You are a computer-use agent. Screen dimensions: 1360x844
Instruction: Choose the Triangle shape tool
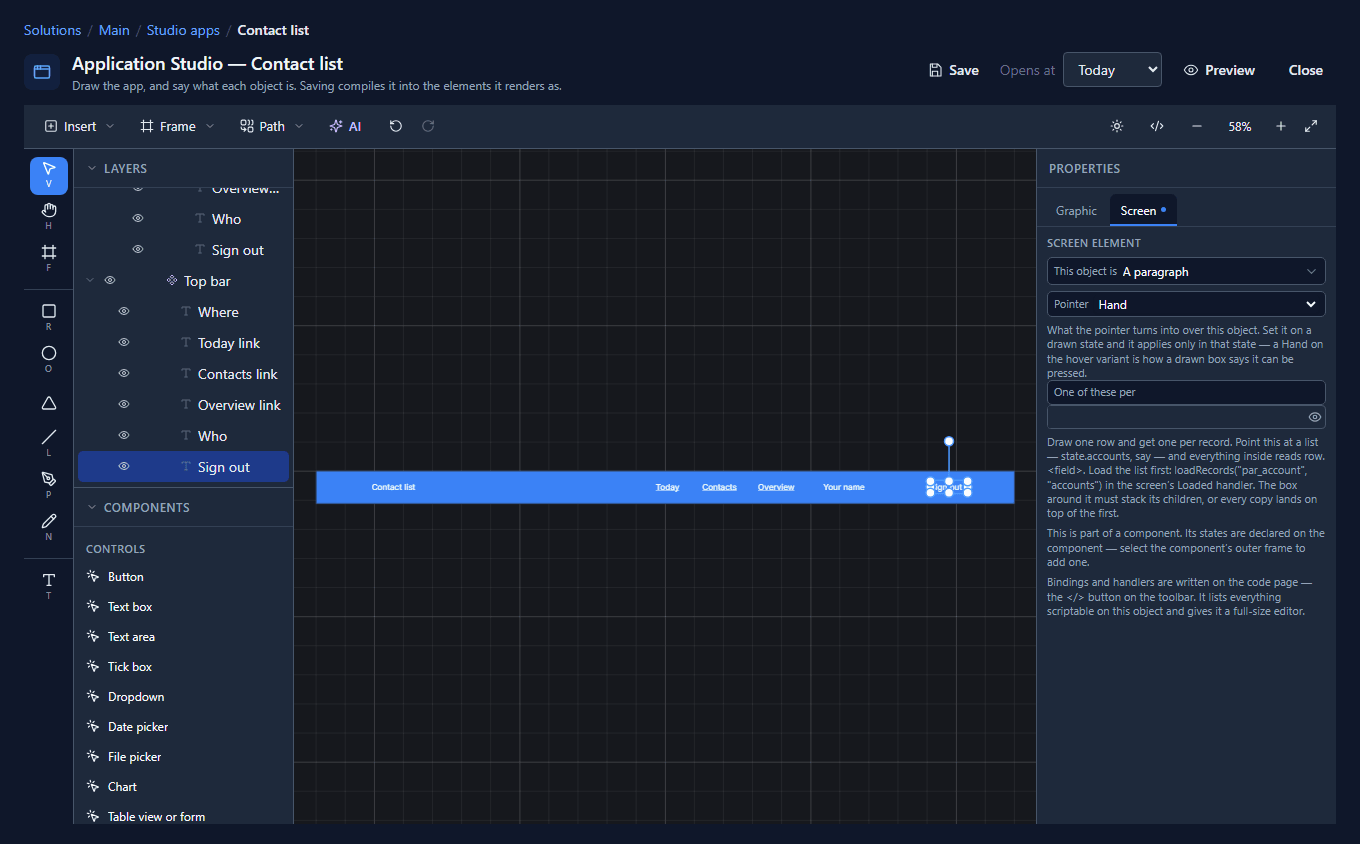click(49, 403)
